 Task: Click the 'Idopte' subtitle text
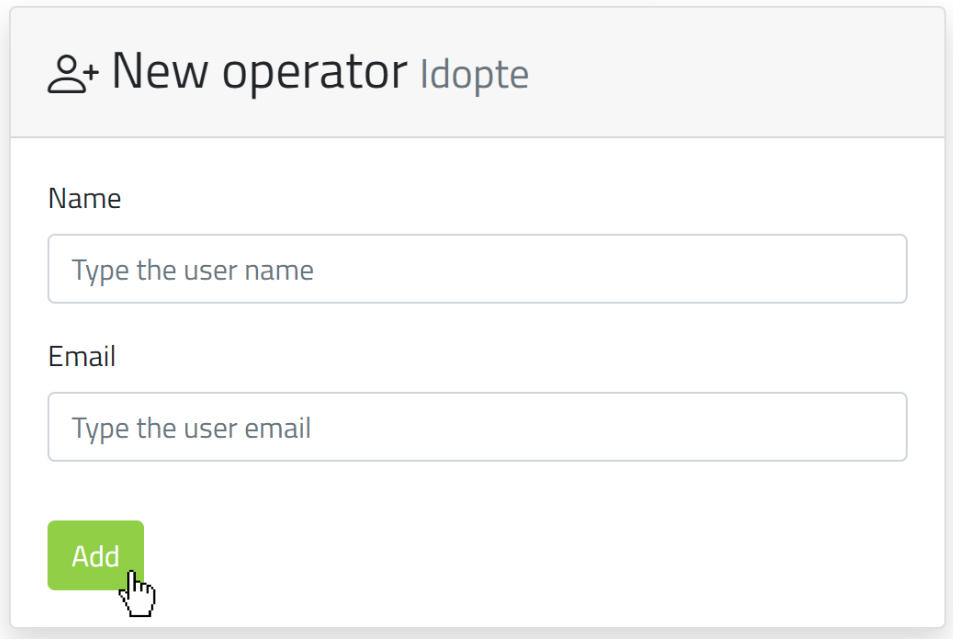tap(474, 75)
